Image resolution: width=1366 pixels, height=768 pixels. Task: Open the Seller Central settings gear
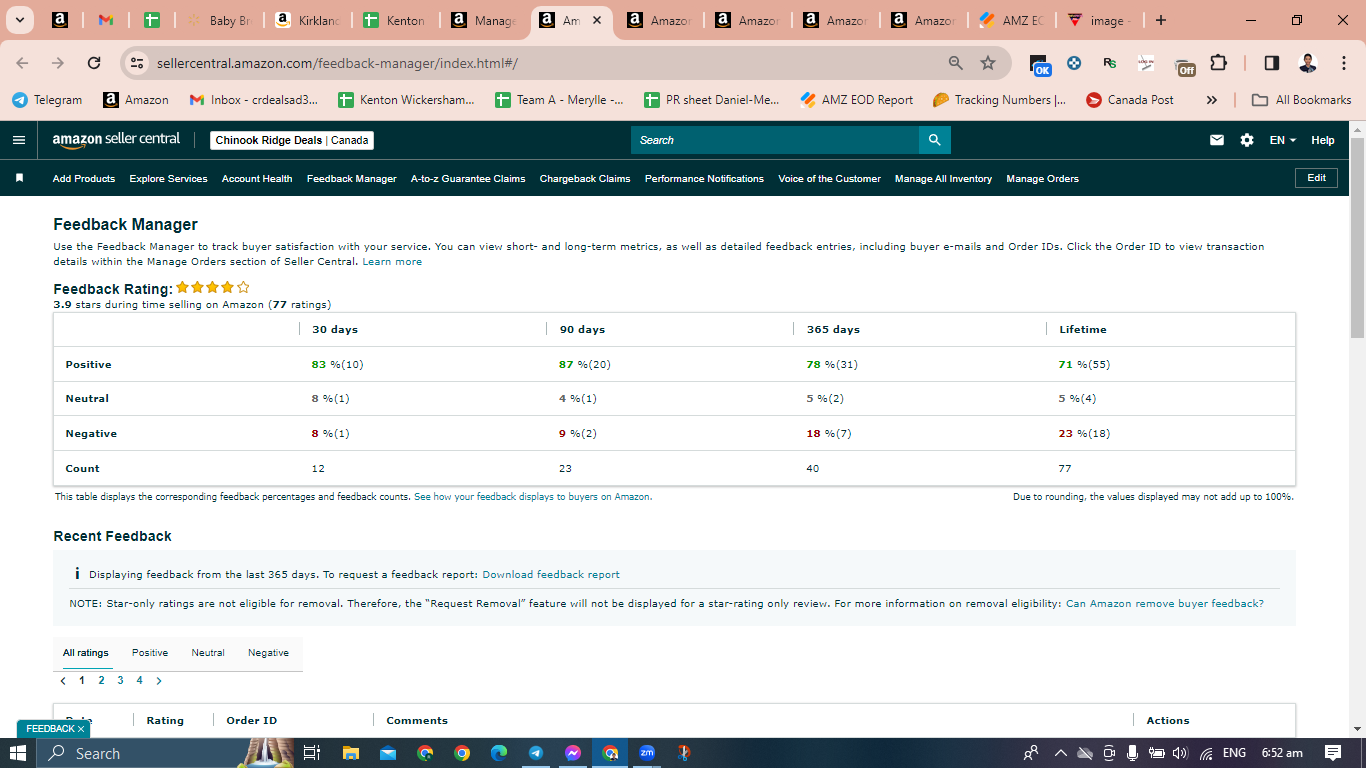pos(1247,140)
